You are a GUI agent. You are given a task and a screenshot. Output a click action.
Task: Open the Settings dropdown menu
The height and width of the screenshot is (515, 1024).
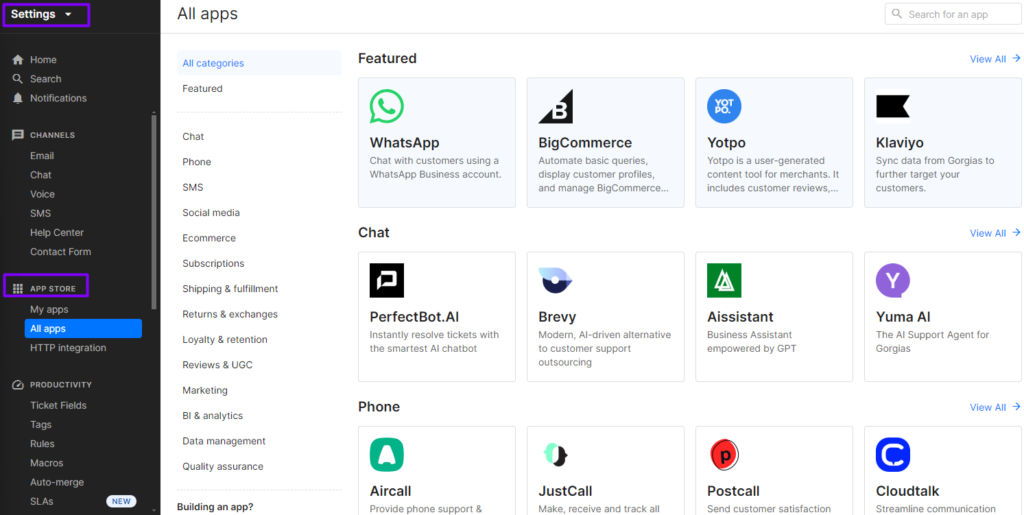pyautogui.click(x=42, y=14)
